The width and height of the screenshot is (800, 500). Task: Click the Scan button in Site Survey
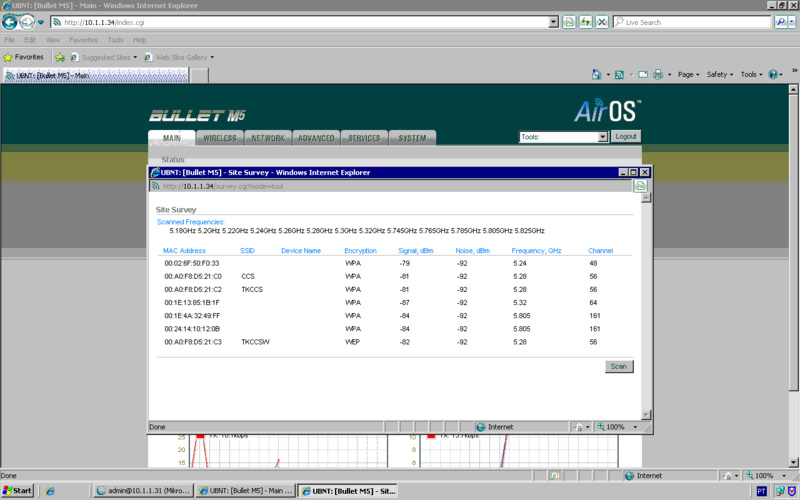click(x=619, y=366)
